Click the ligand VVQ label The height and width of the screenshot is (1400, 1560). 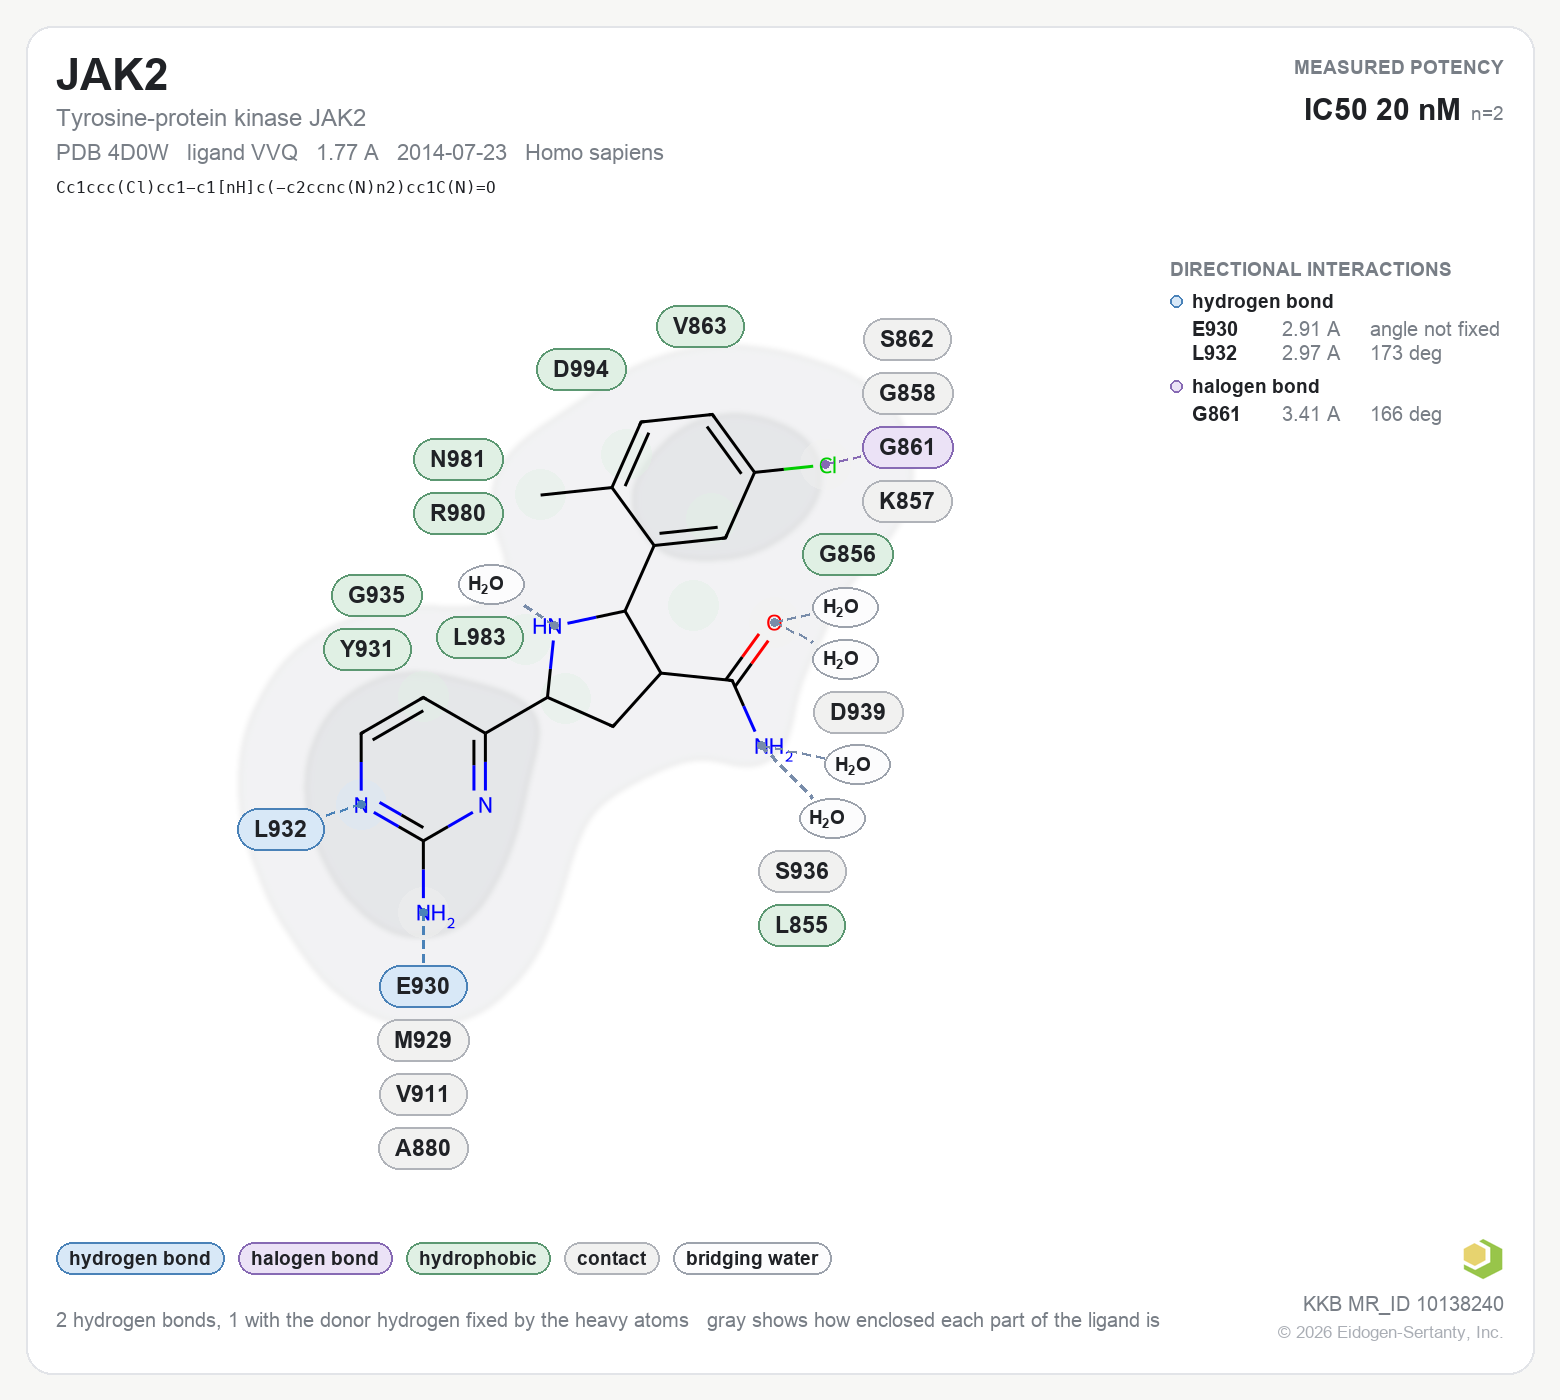pyautogui.click(x=242, y=152)
